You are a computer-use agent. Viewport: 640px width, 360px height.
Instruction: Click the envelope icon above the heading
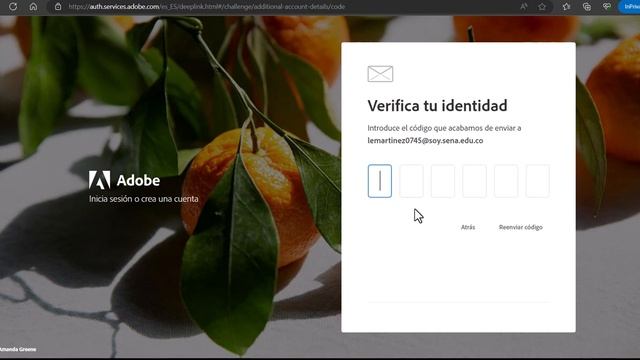pos(380,74)
